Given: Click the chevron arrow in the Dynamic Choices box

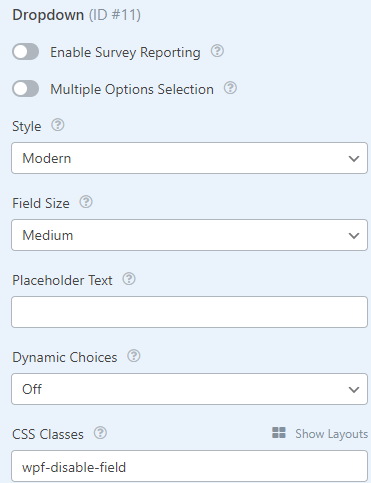Looking at the screenshot, I should point(354,390).
